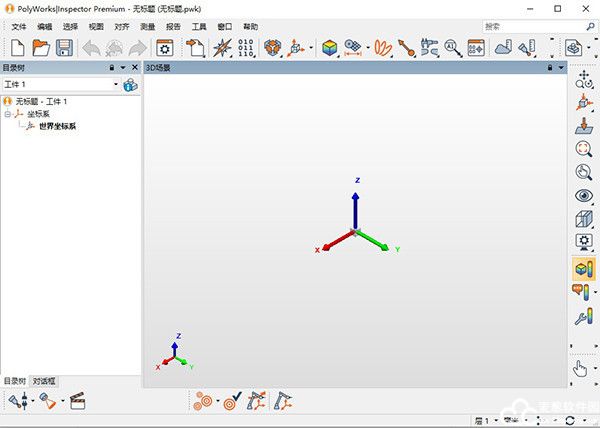Click the wrench tool icon in right toolbar
The image size is (600, 428).
[x=583, y=318]
